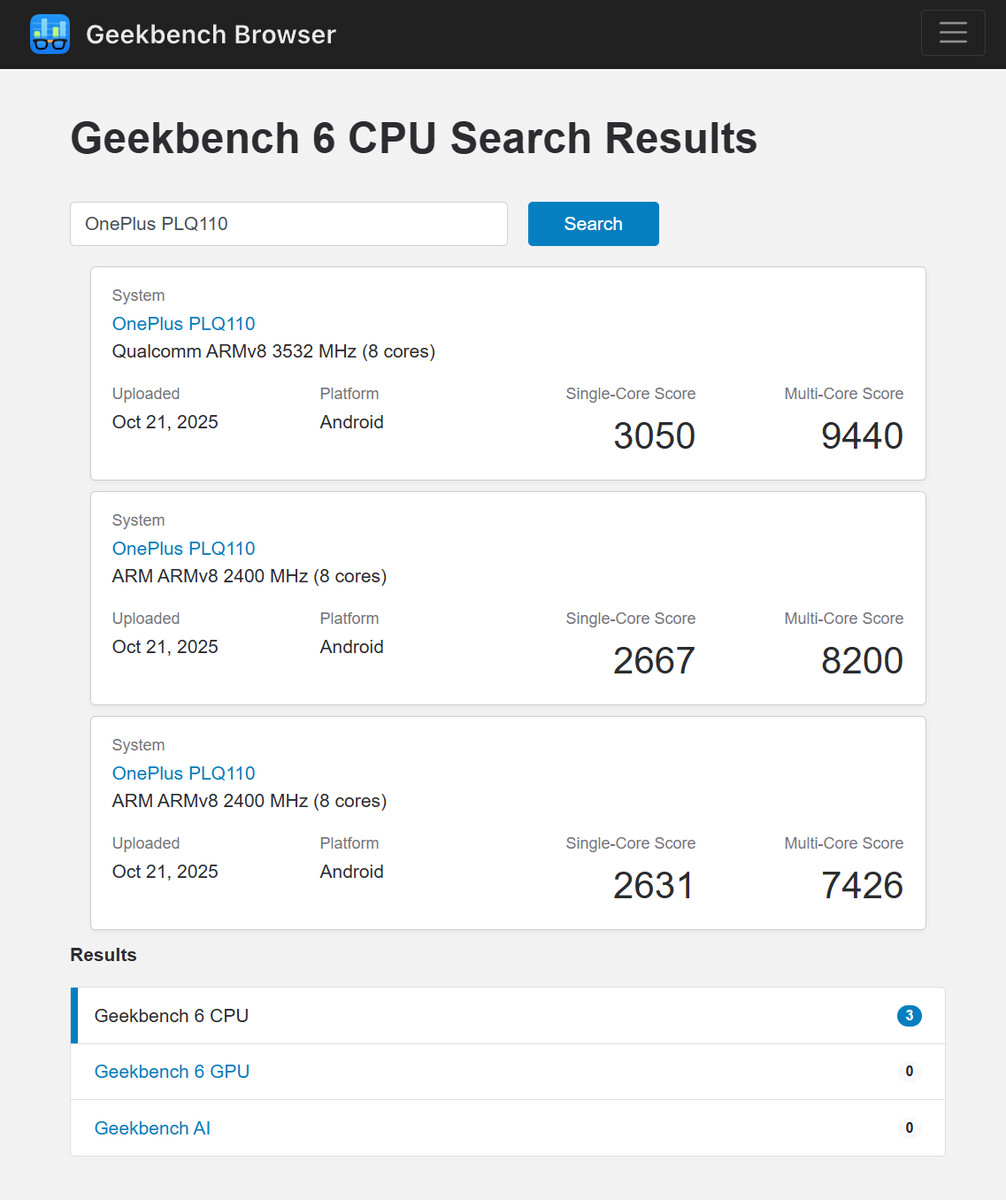Click the Qualcomm ARMv8 3532 MHz description
This screenshot has height=1200, width=1006.
(273, 352)
